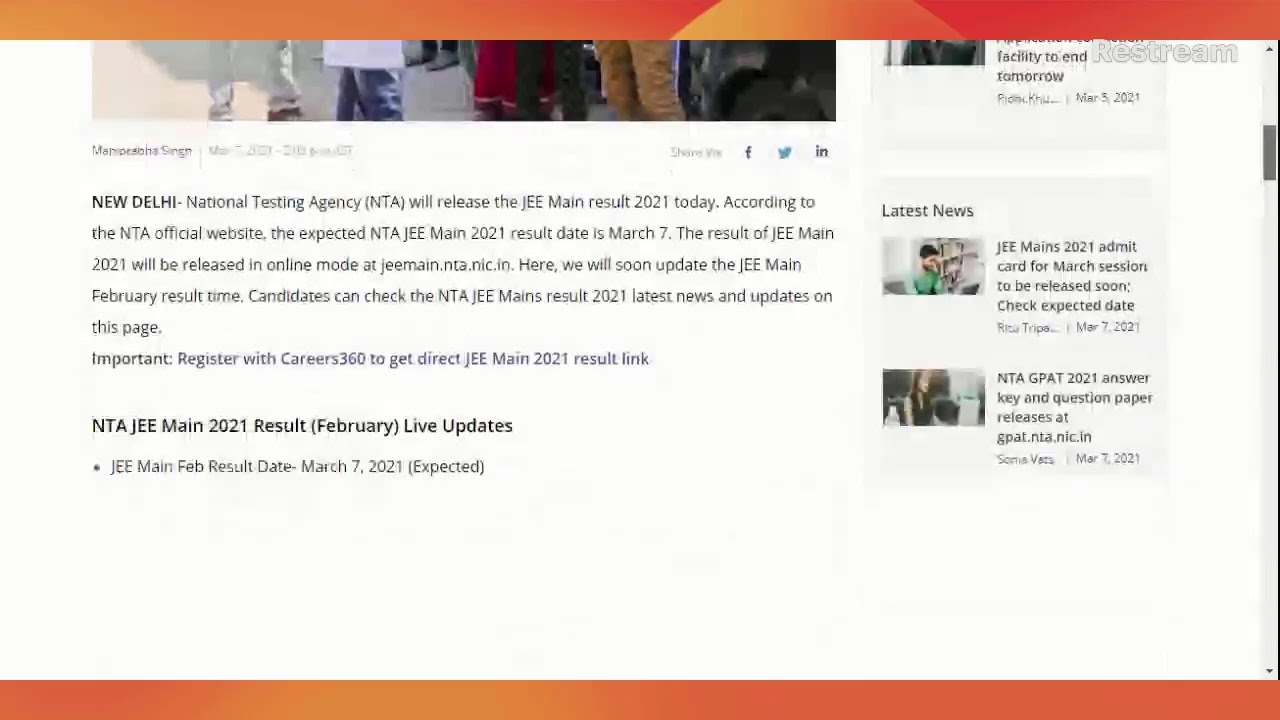The width and height of the screenshot is (1280, 720).
Task: Click author Sonia Vats under GPAT article
Action: coord(1025,459)
